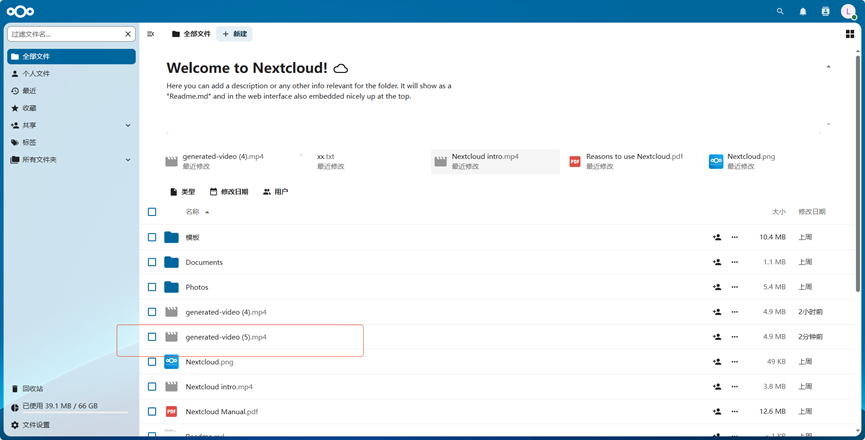Click the 新建 new button

coord(234,34)
